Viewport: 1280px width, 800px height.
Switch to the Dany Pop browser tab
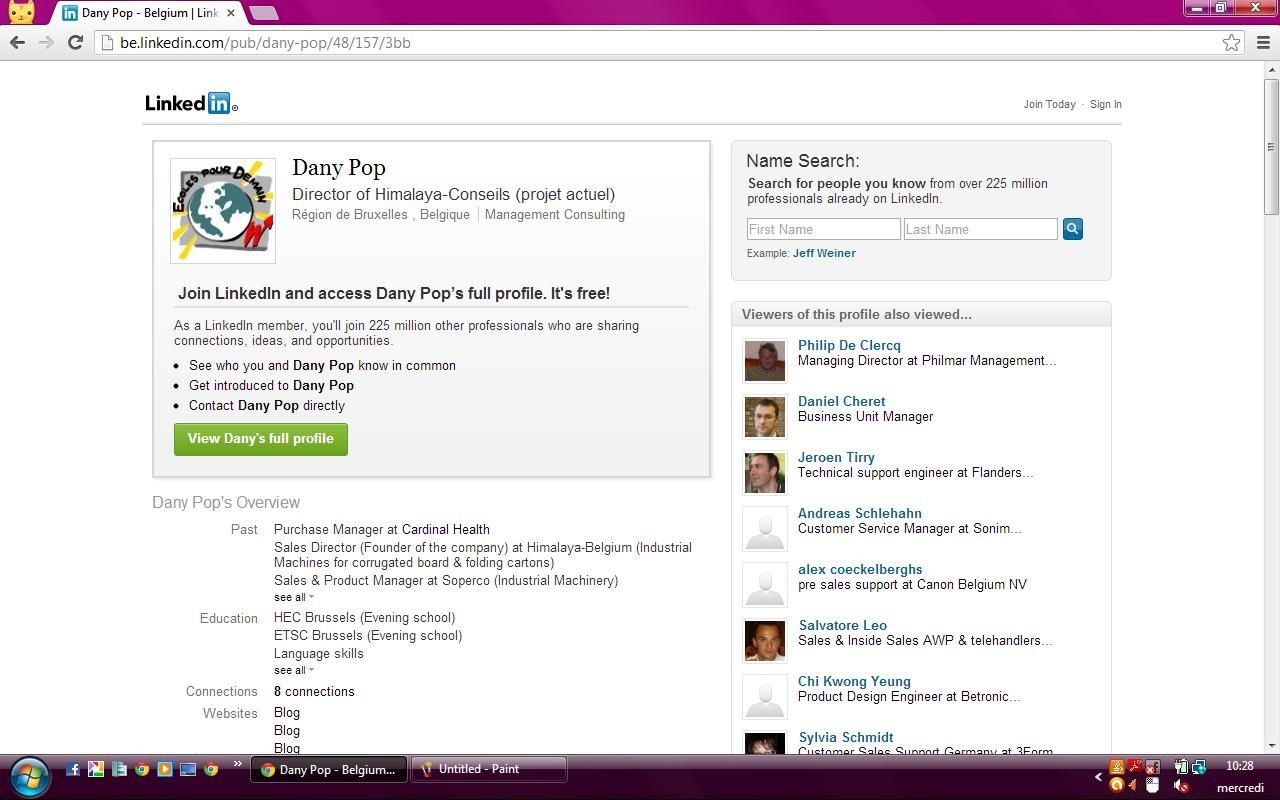[x=148, y=13]
